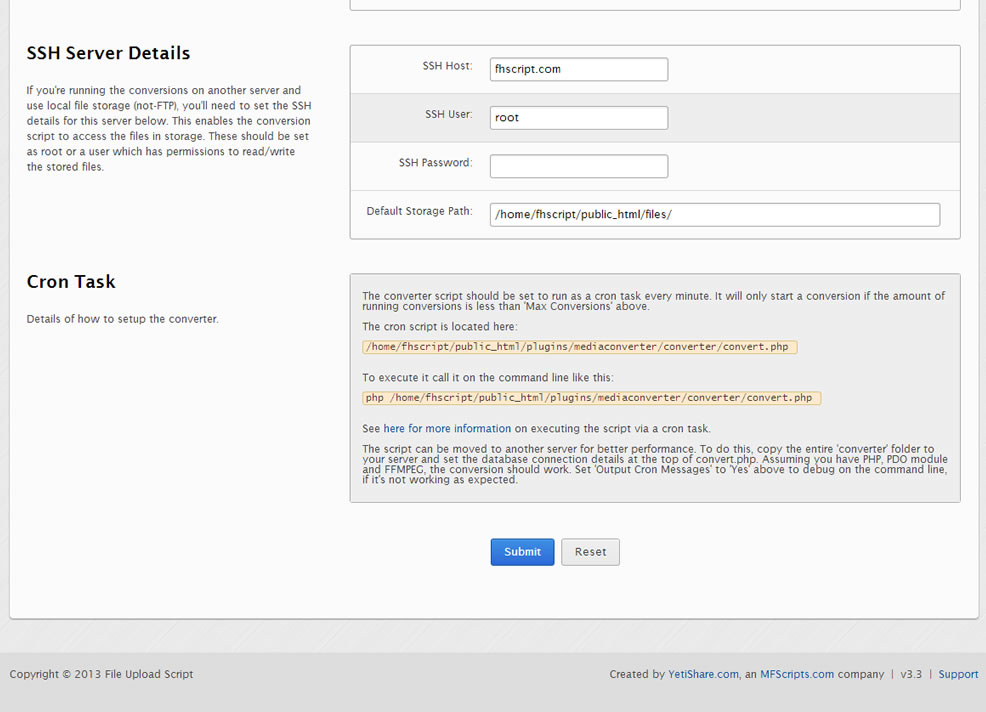986x712 pixels.
Task: Focus the SSH User field containing root
Action: pyautogui.click(x=579, y=118)
